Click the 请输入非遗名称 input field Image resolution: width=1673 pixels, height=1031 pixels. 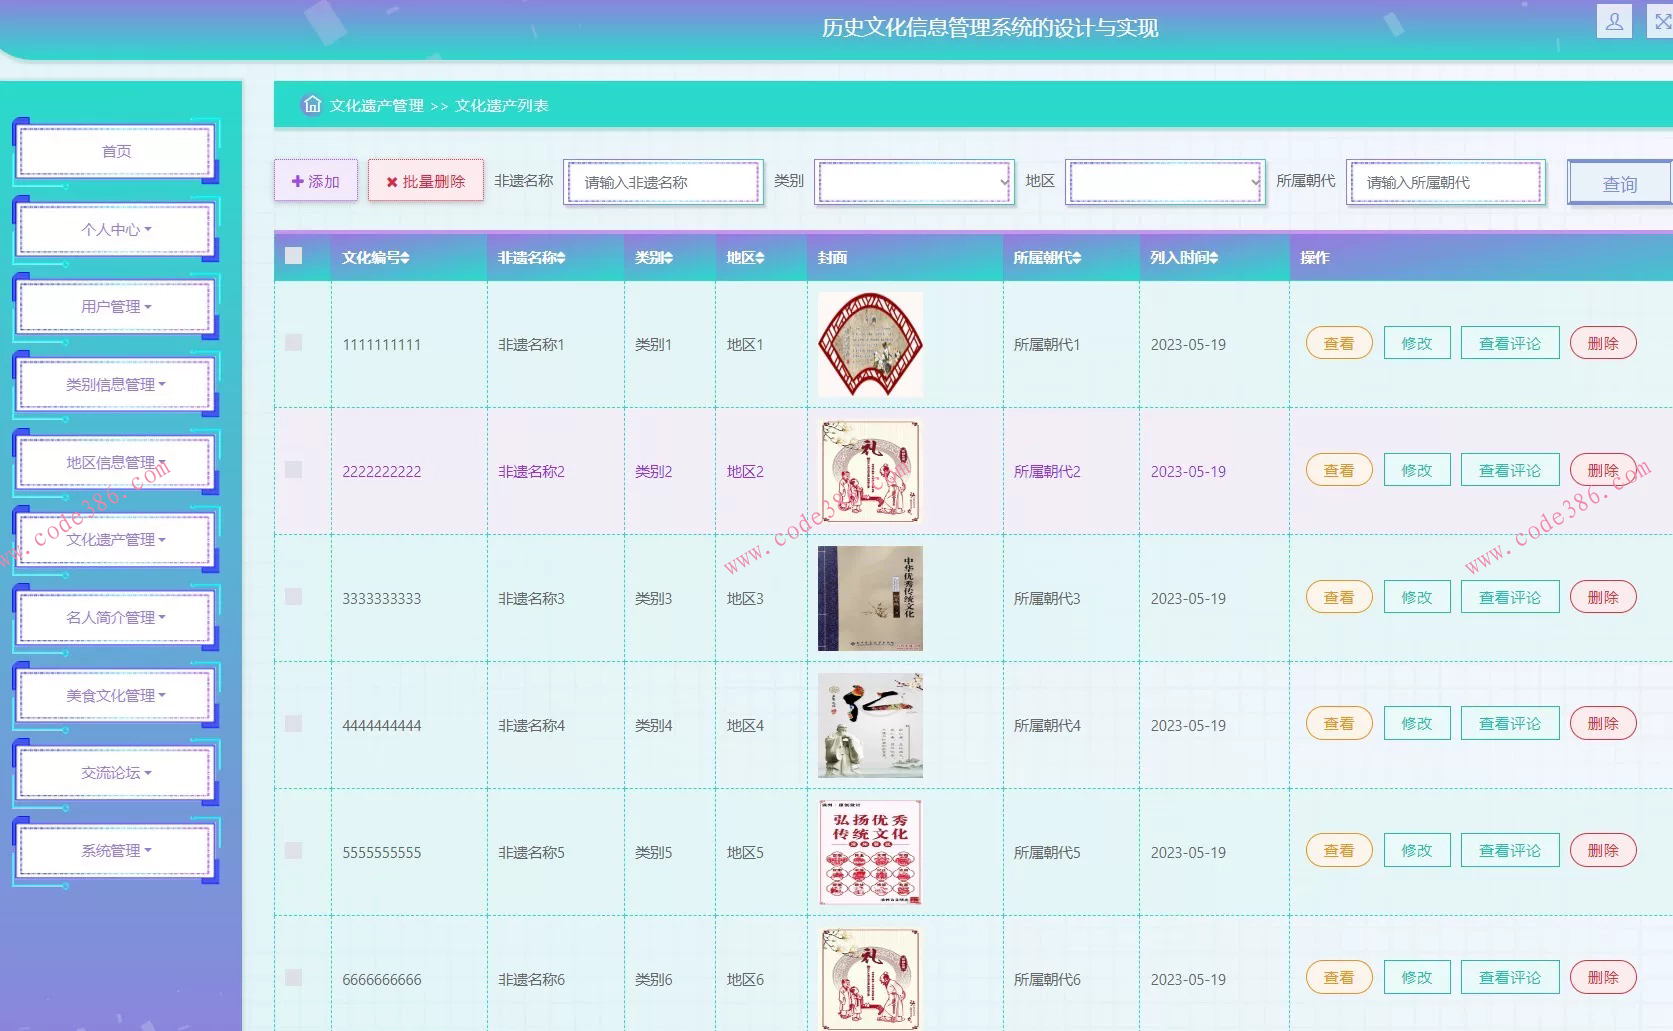click(x=663, y=182)
